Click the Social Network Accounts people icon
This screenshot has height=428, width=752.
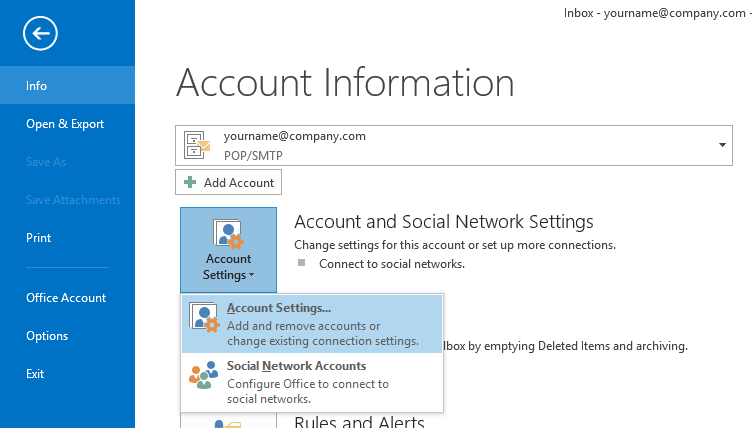[203, 375]
